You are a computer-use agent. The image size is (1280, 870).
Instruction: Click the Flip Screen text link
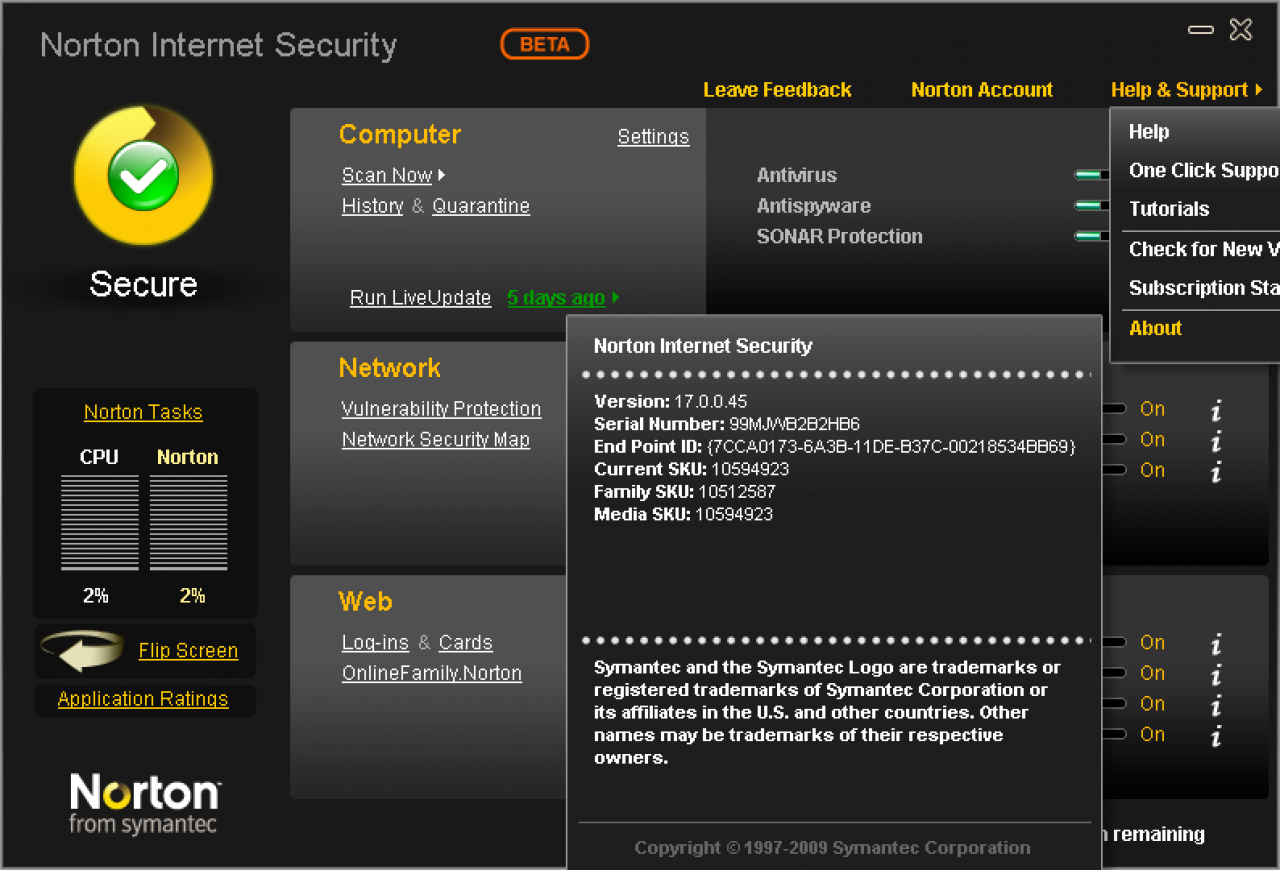[x=188, y=651]
